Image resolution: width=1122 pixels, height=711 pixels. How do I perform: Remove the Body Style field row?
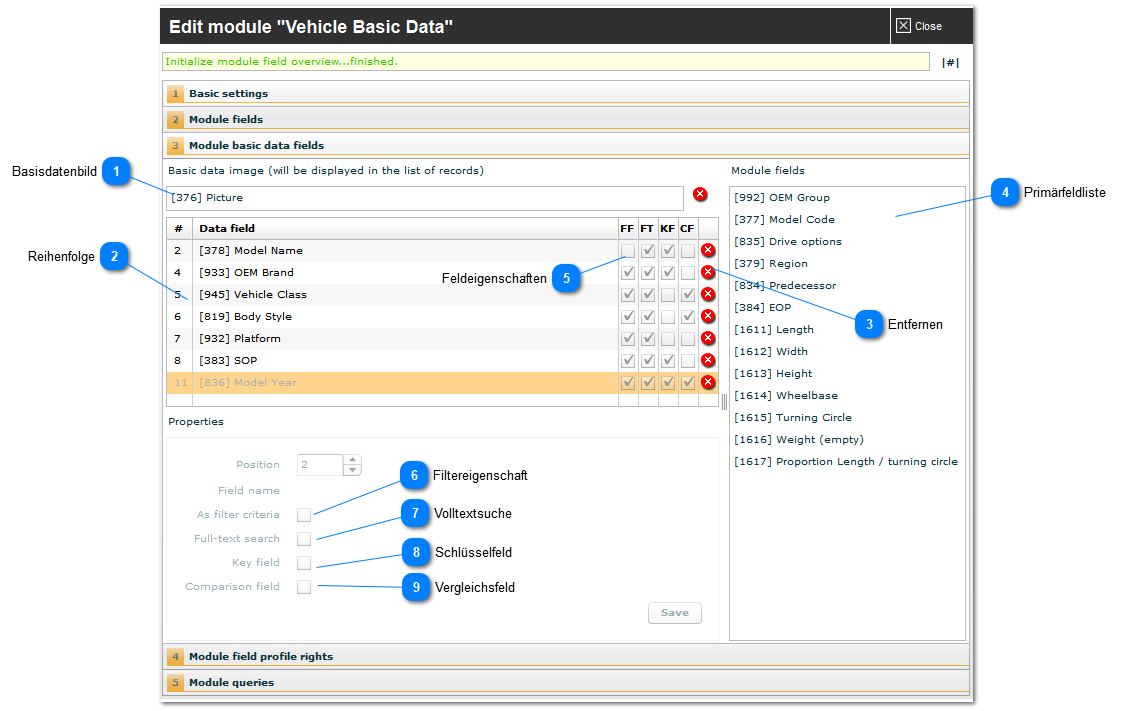click(x=708, y=316)
